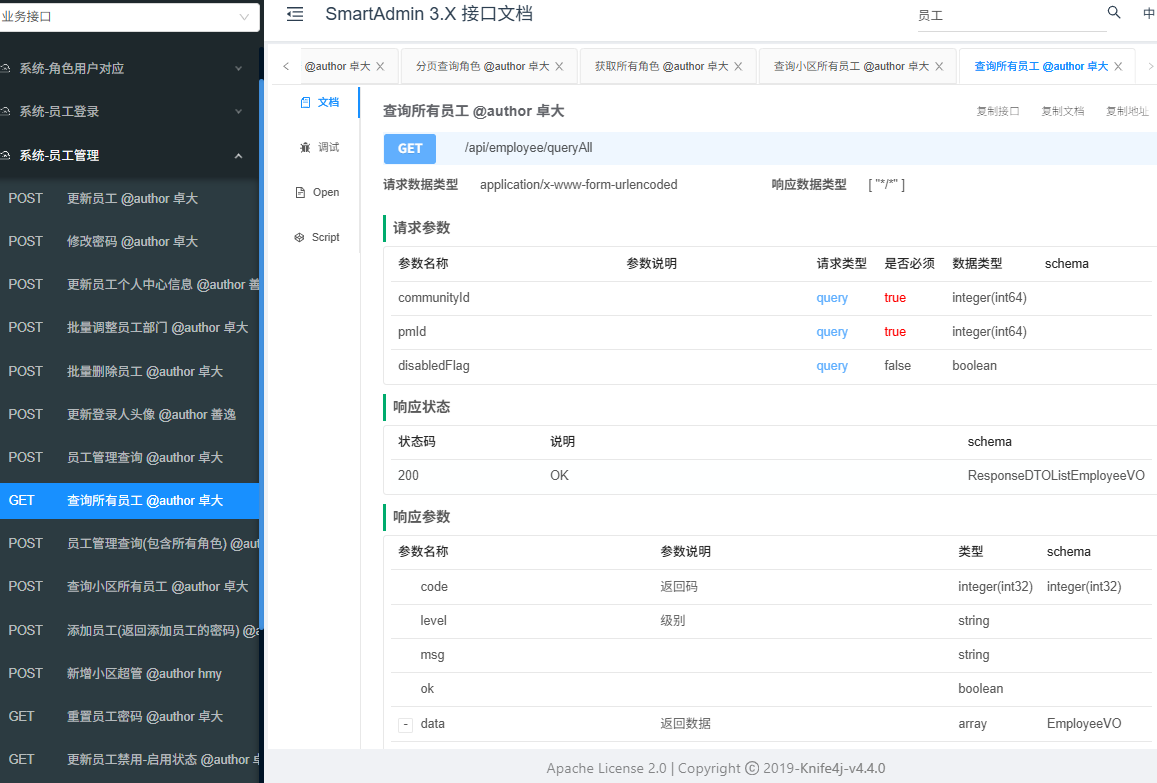Expand 系统-角色用户对应 menu
The height and width of the screenshot is (783, 1157).
pos(129,69)
